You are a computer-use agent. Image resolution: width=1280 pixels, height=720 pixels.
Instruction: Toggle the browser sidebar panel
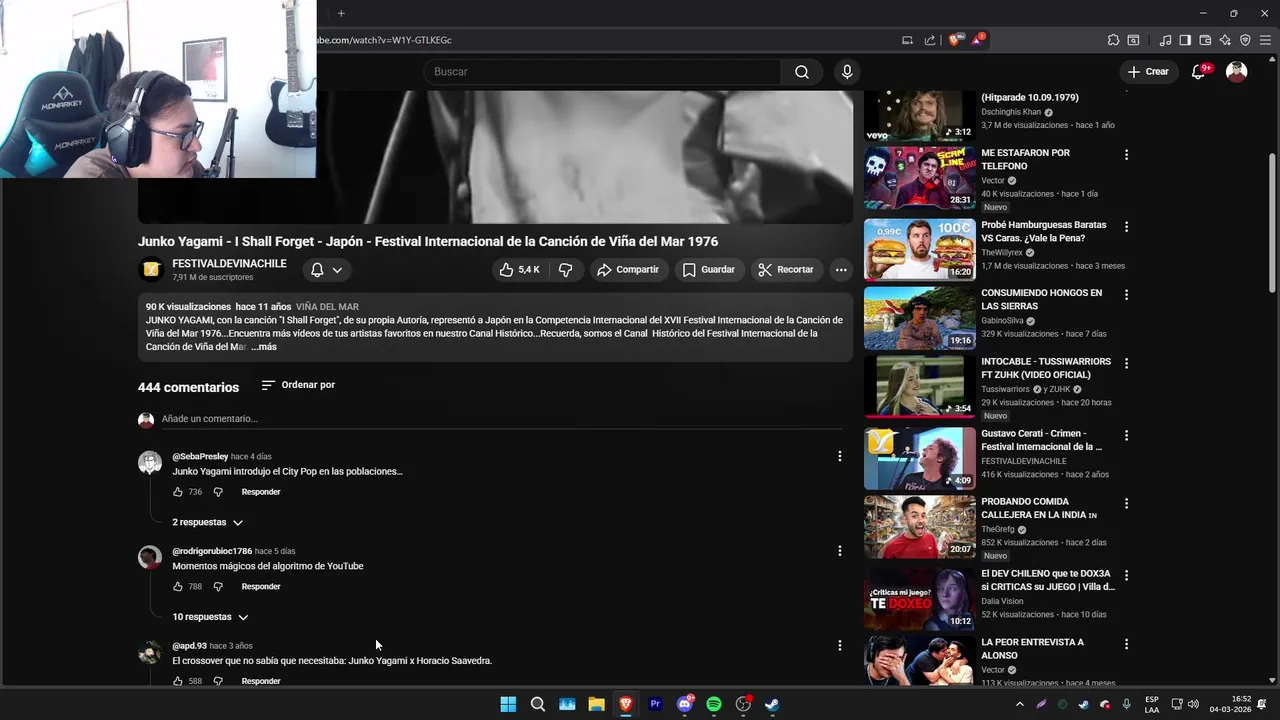[x=1185, y=40]
